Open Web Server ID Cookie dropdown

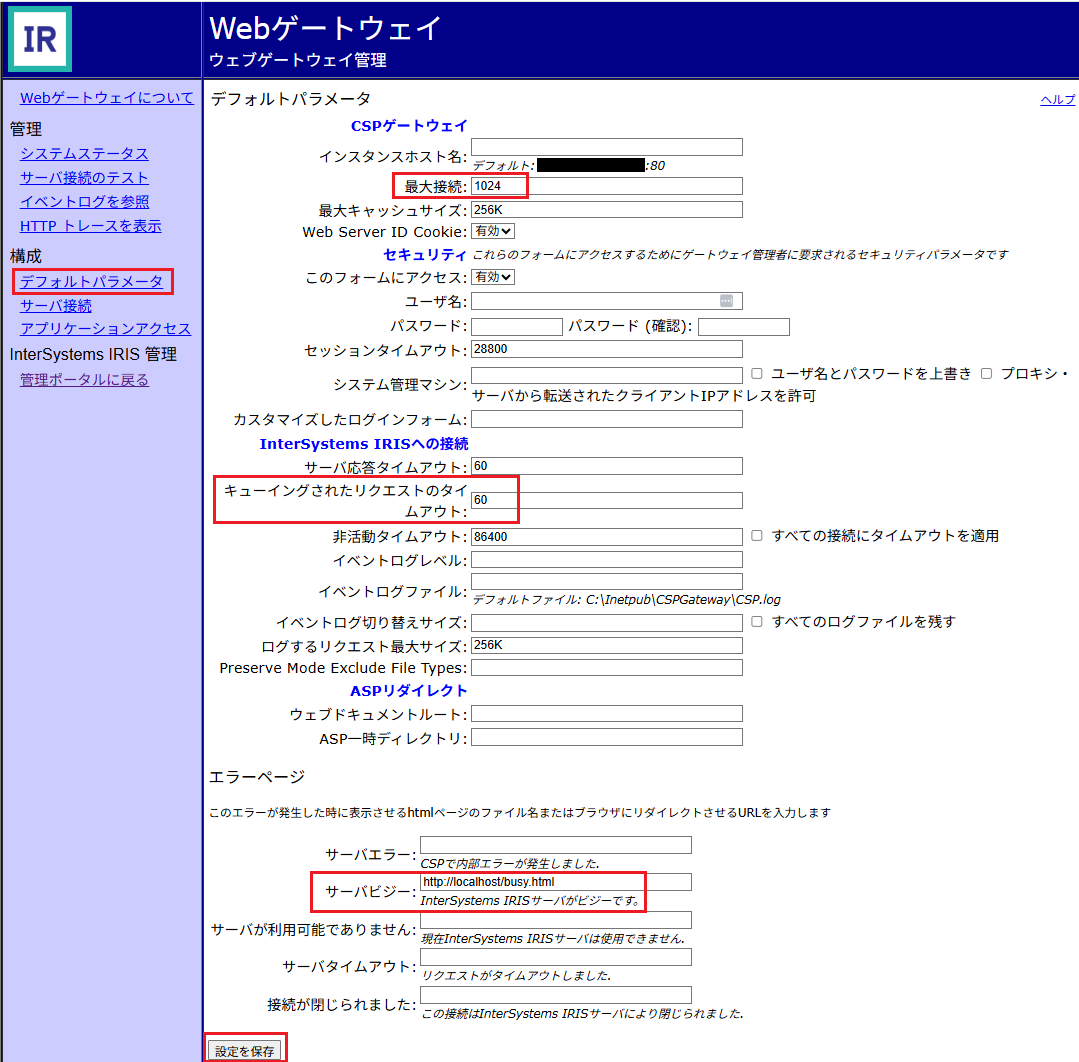click(x=493, y=231)
